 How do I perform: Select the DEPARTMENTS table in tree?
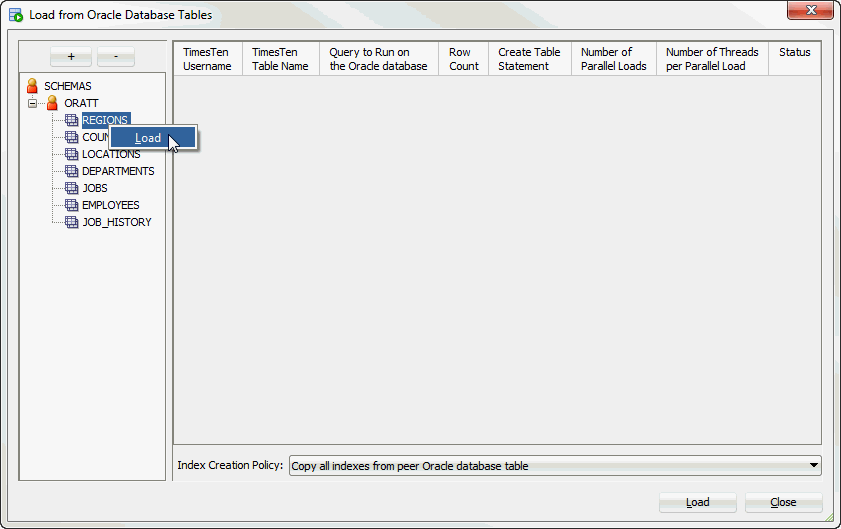[118, 171]
